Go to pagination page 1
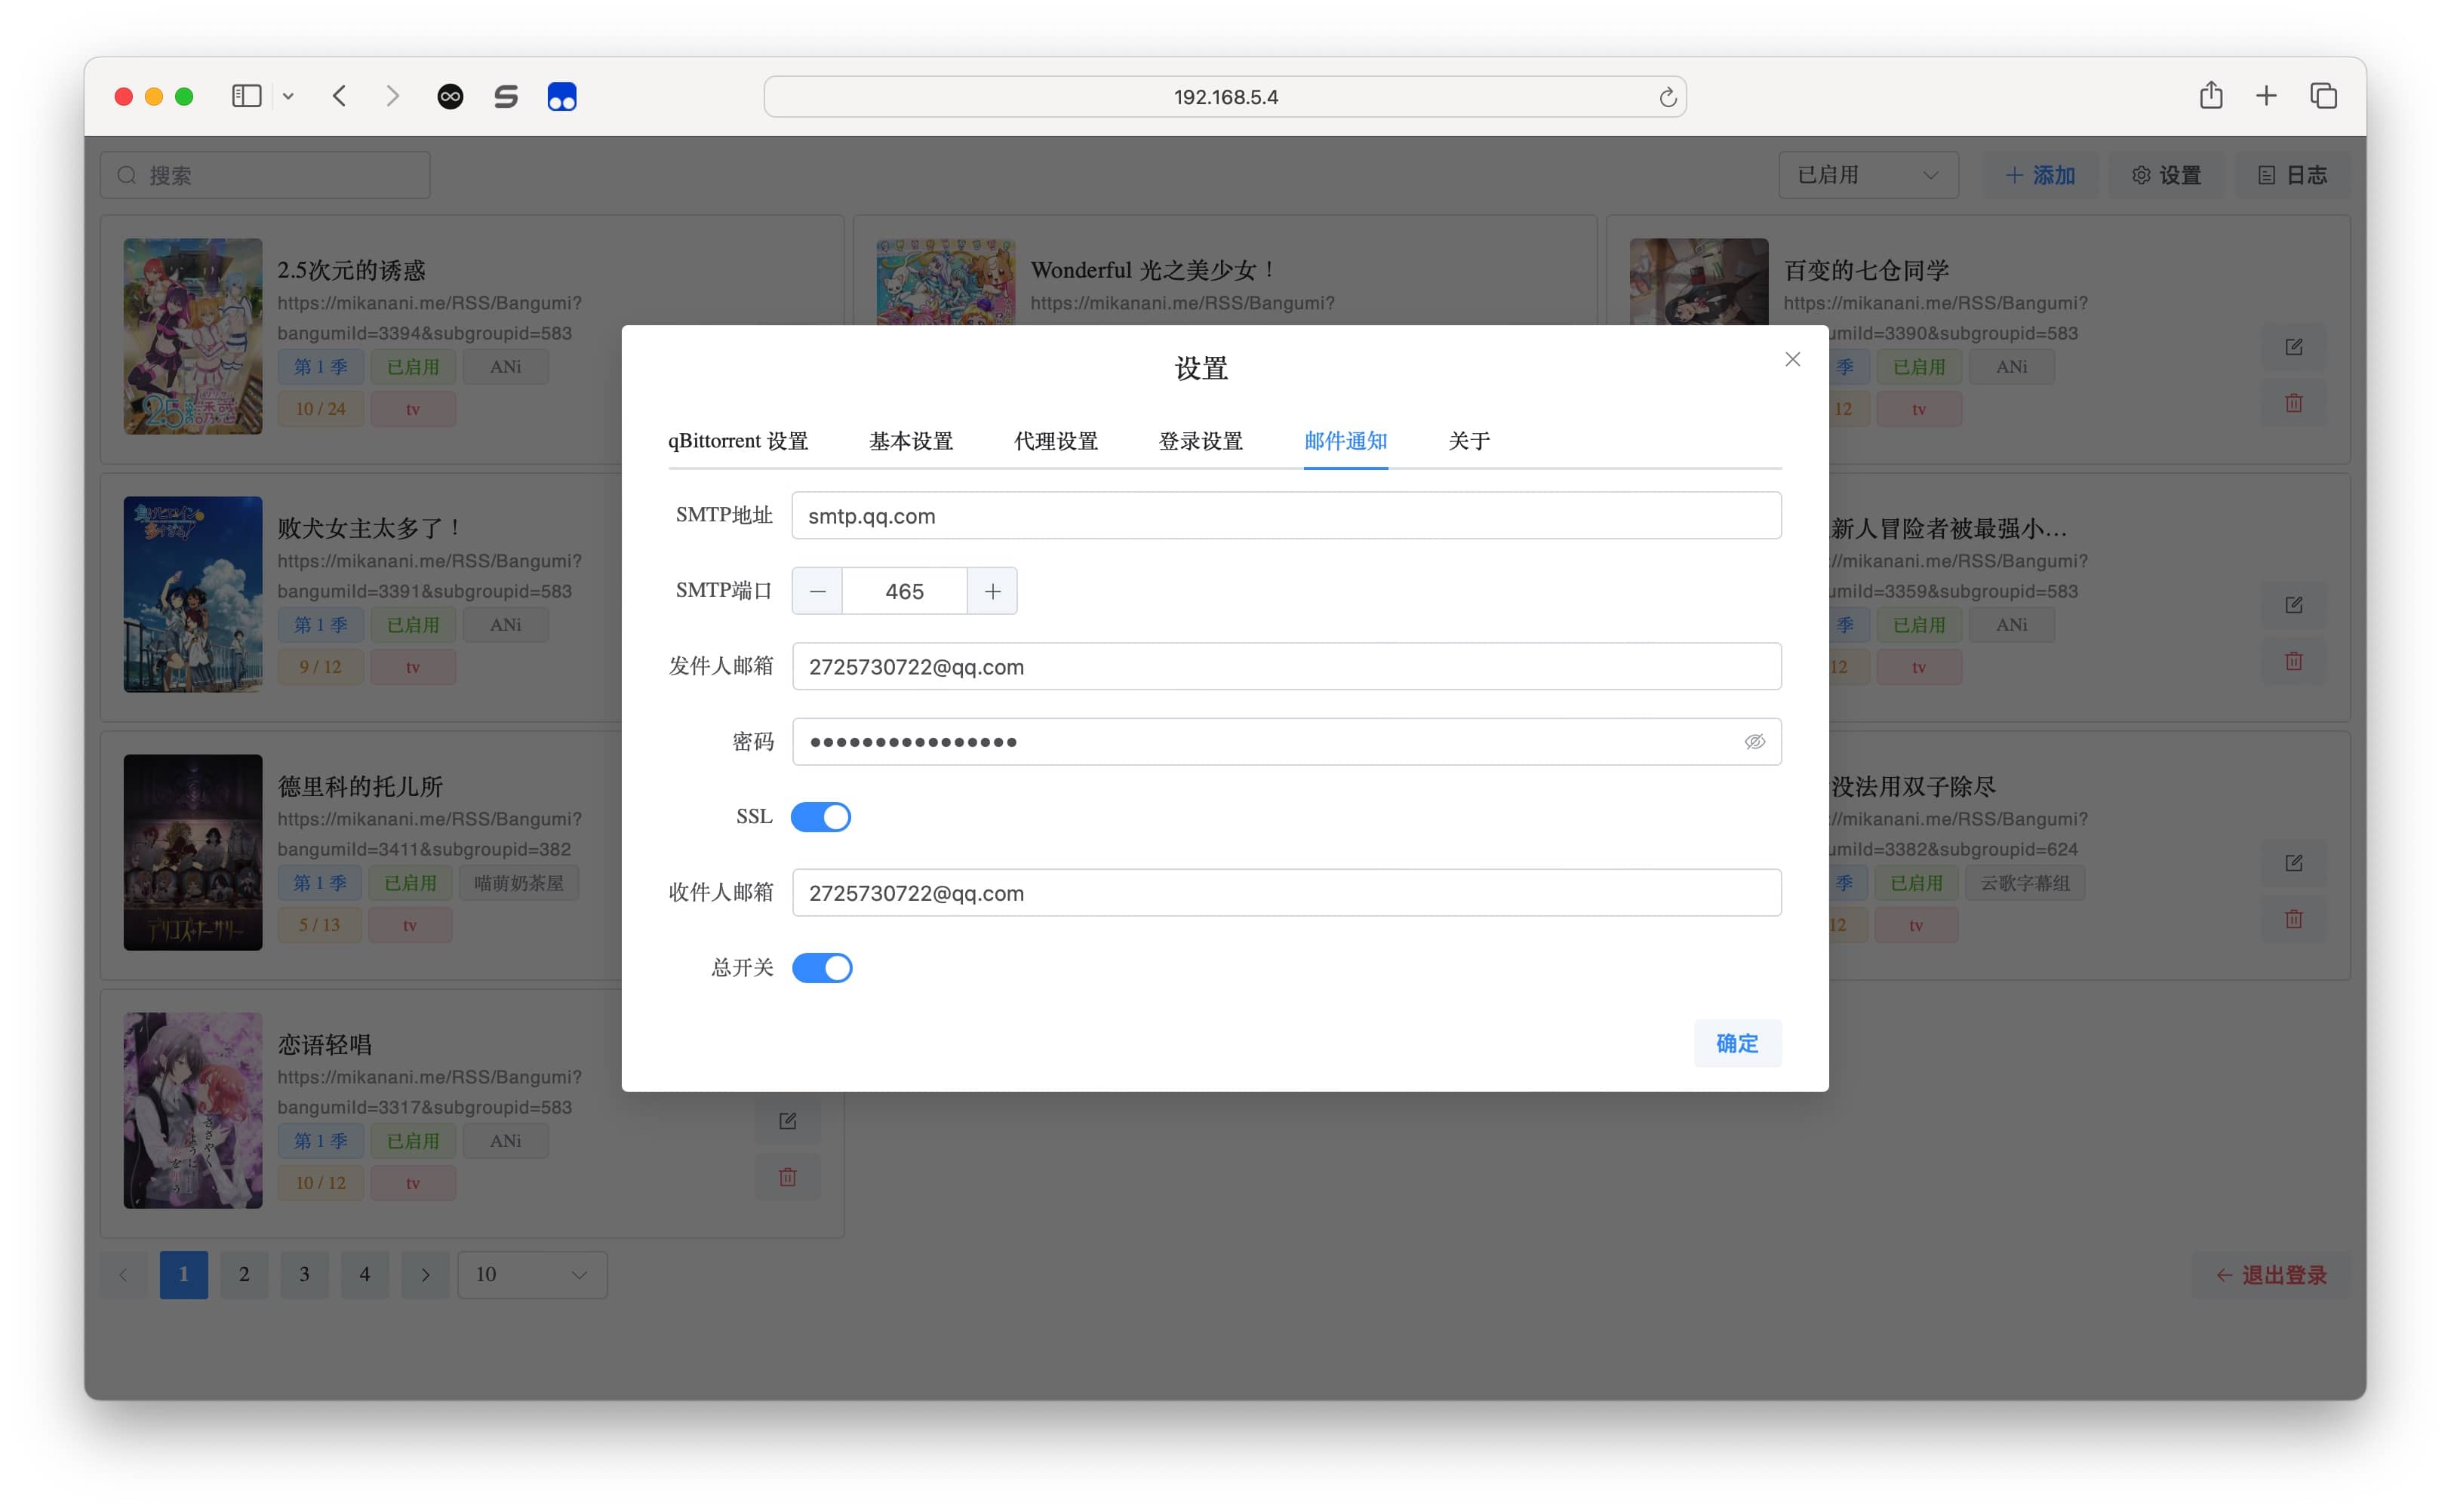The height and width of the screenshot is (1512, 2451). 184,1275
